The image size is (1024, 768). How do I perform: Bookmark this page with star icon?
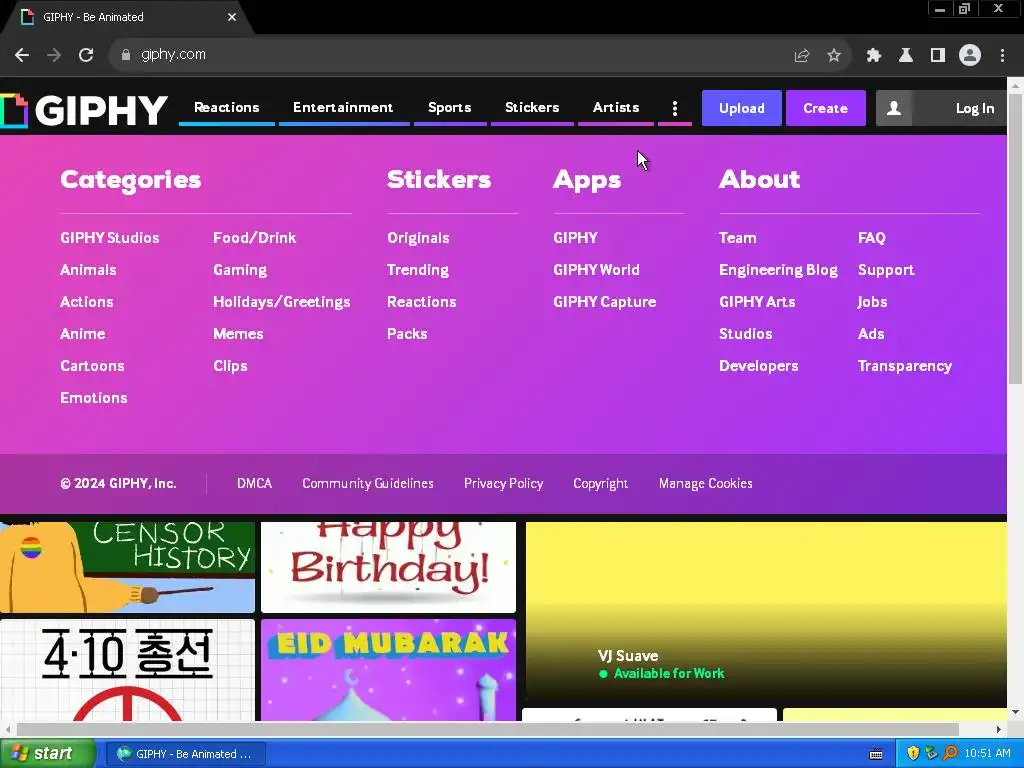(x=834, y=56)
